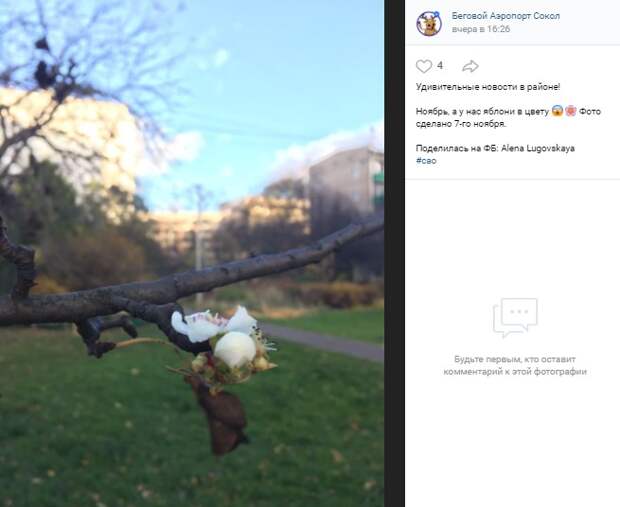Click the like count number 4

440,66
